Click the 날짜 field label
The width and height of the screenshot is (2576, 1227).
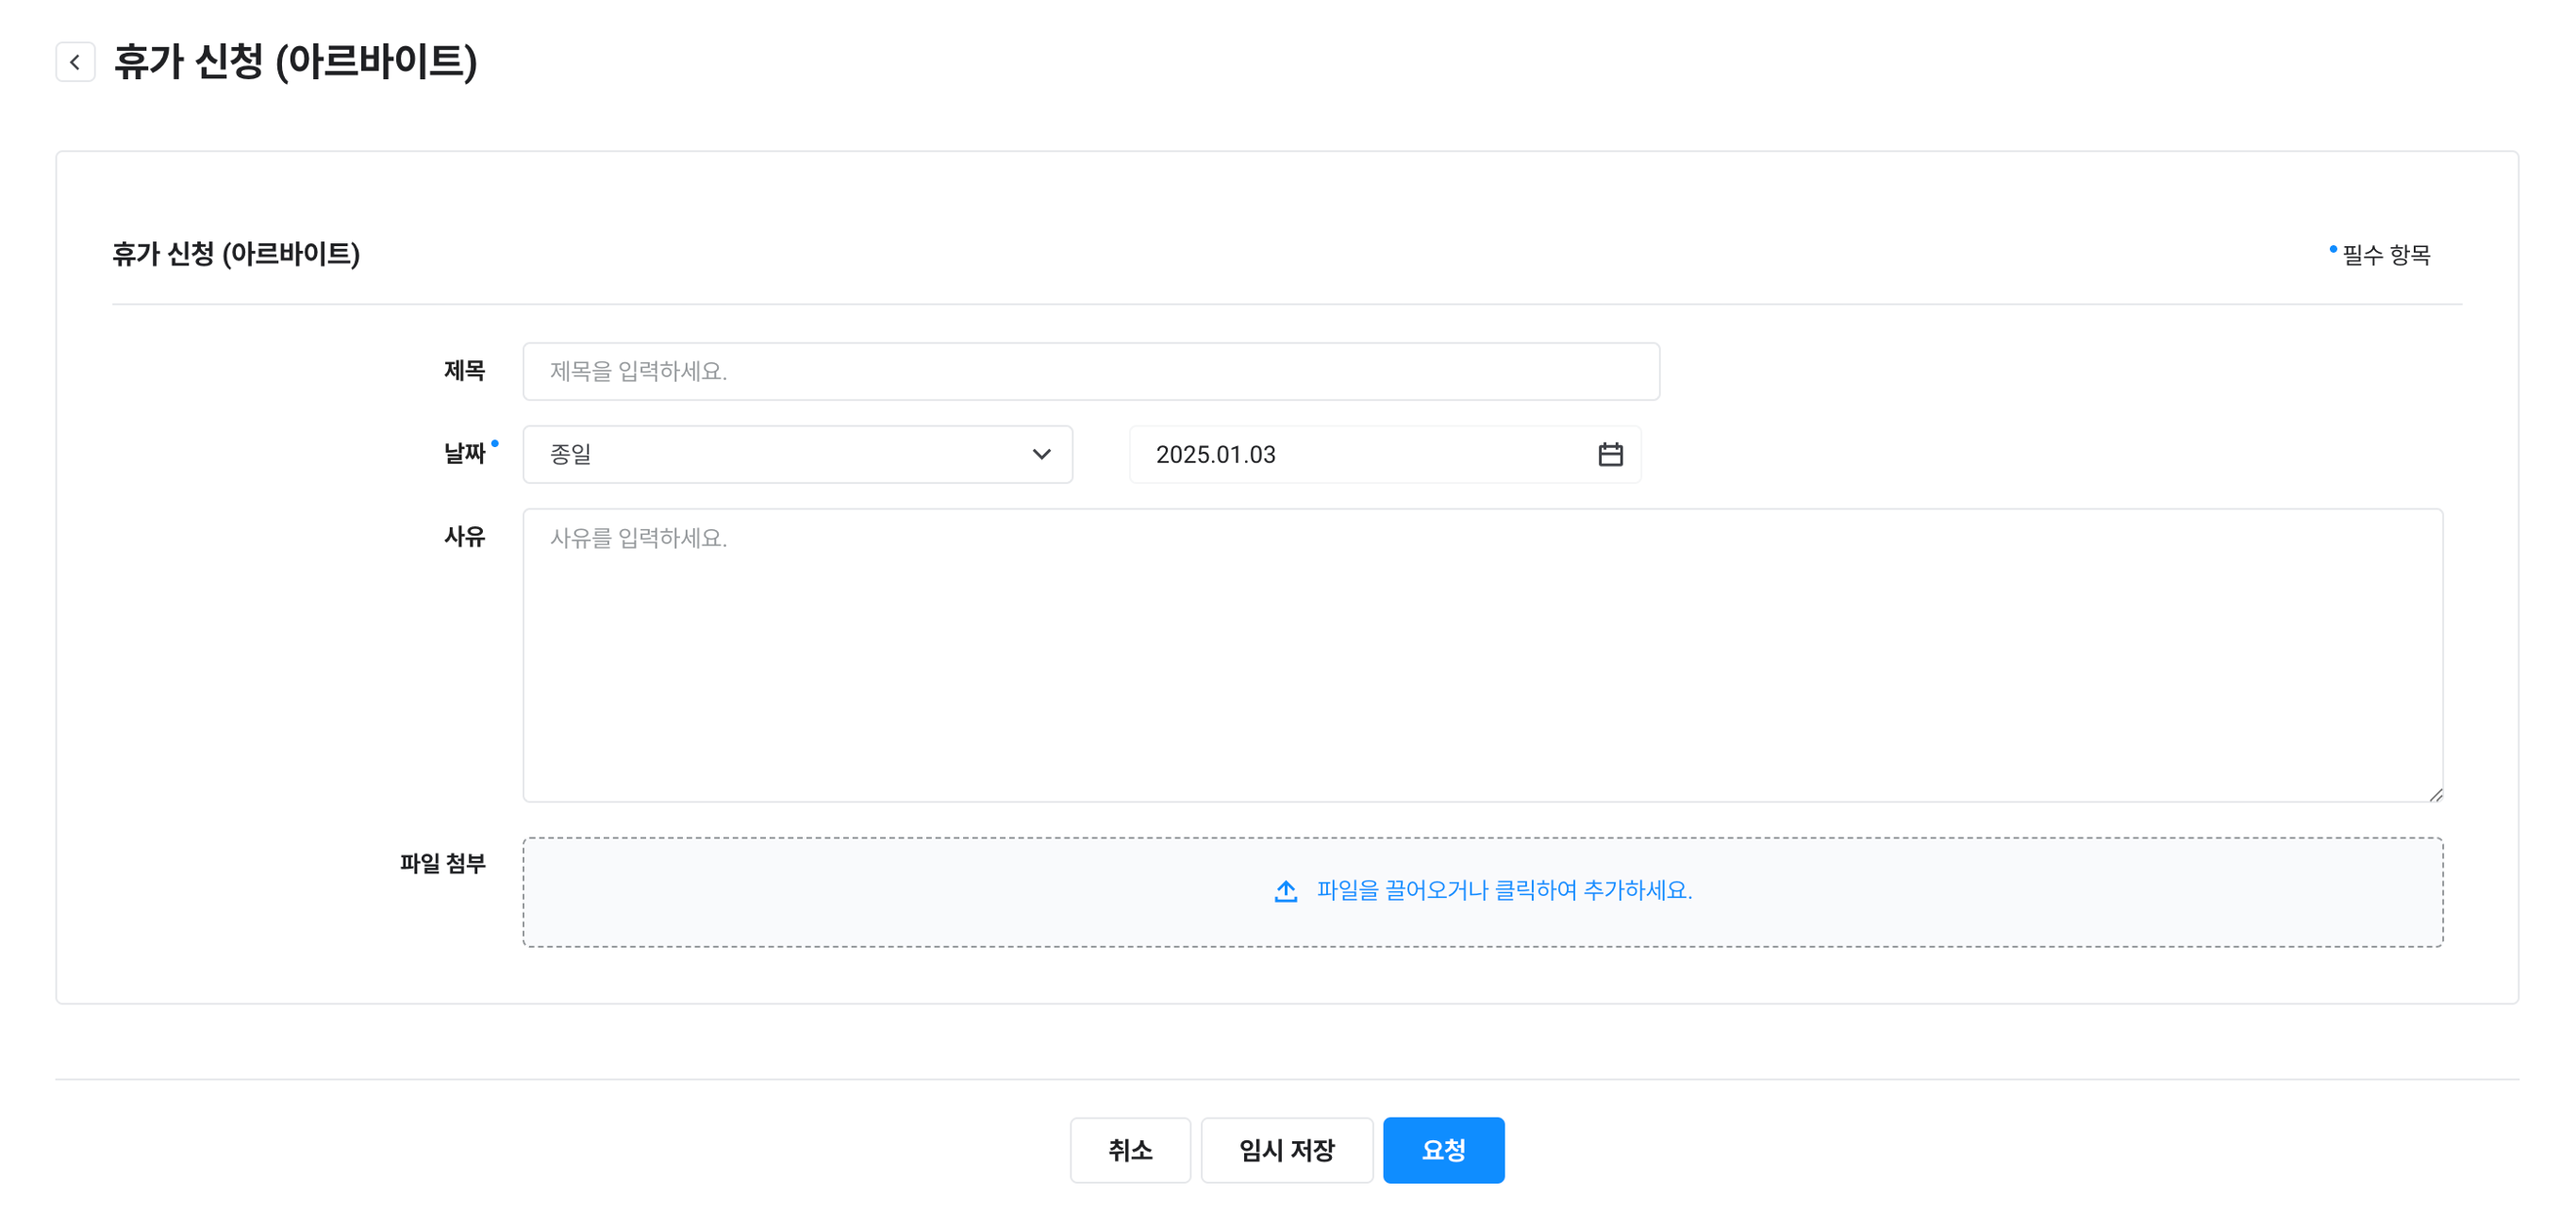tap(464, 454)
